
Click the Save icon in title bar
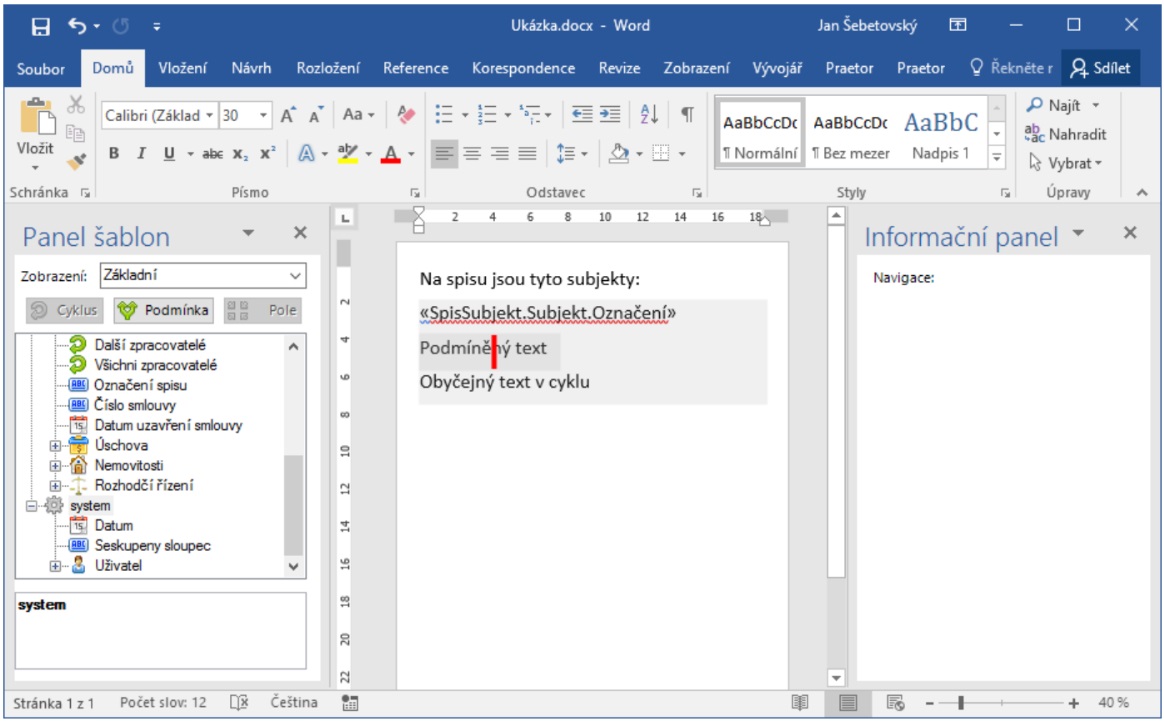[x=41, y=27]
